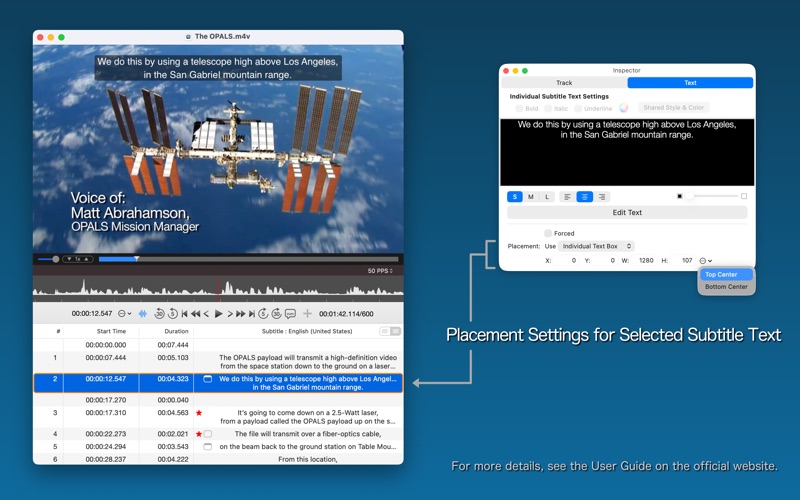800x500 pixels.
Task: Step back one frame
Action: point(206,314)
